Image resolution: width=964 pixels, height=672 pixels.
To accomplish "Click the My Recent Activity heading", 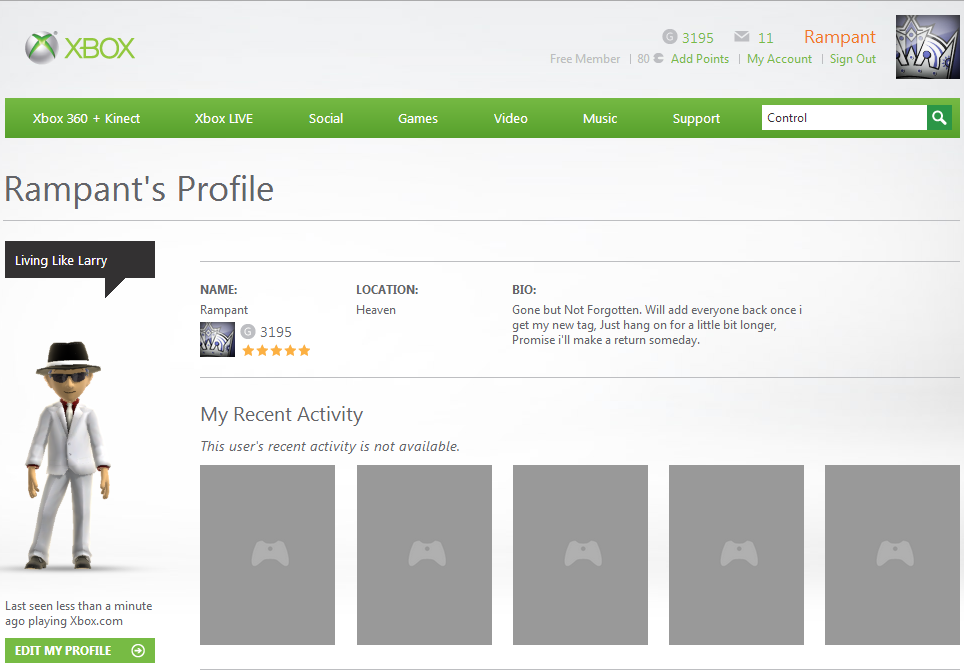I will tap(282, 414).
